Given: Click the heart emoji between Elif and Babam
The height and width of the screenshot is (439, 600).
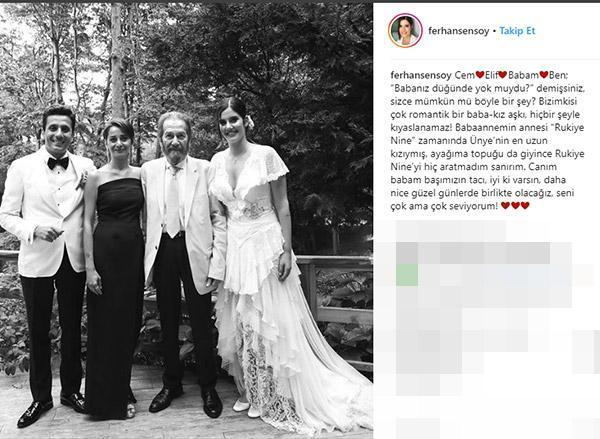Looking at the screenshot, I should [x=502, y=75].
